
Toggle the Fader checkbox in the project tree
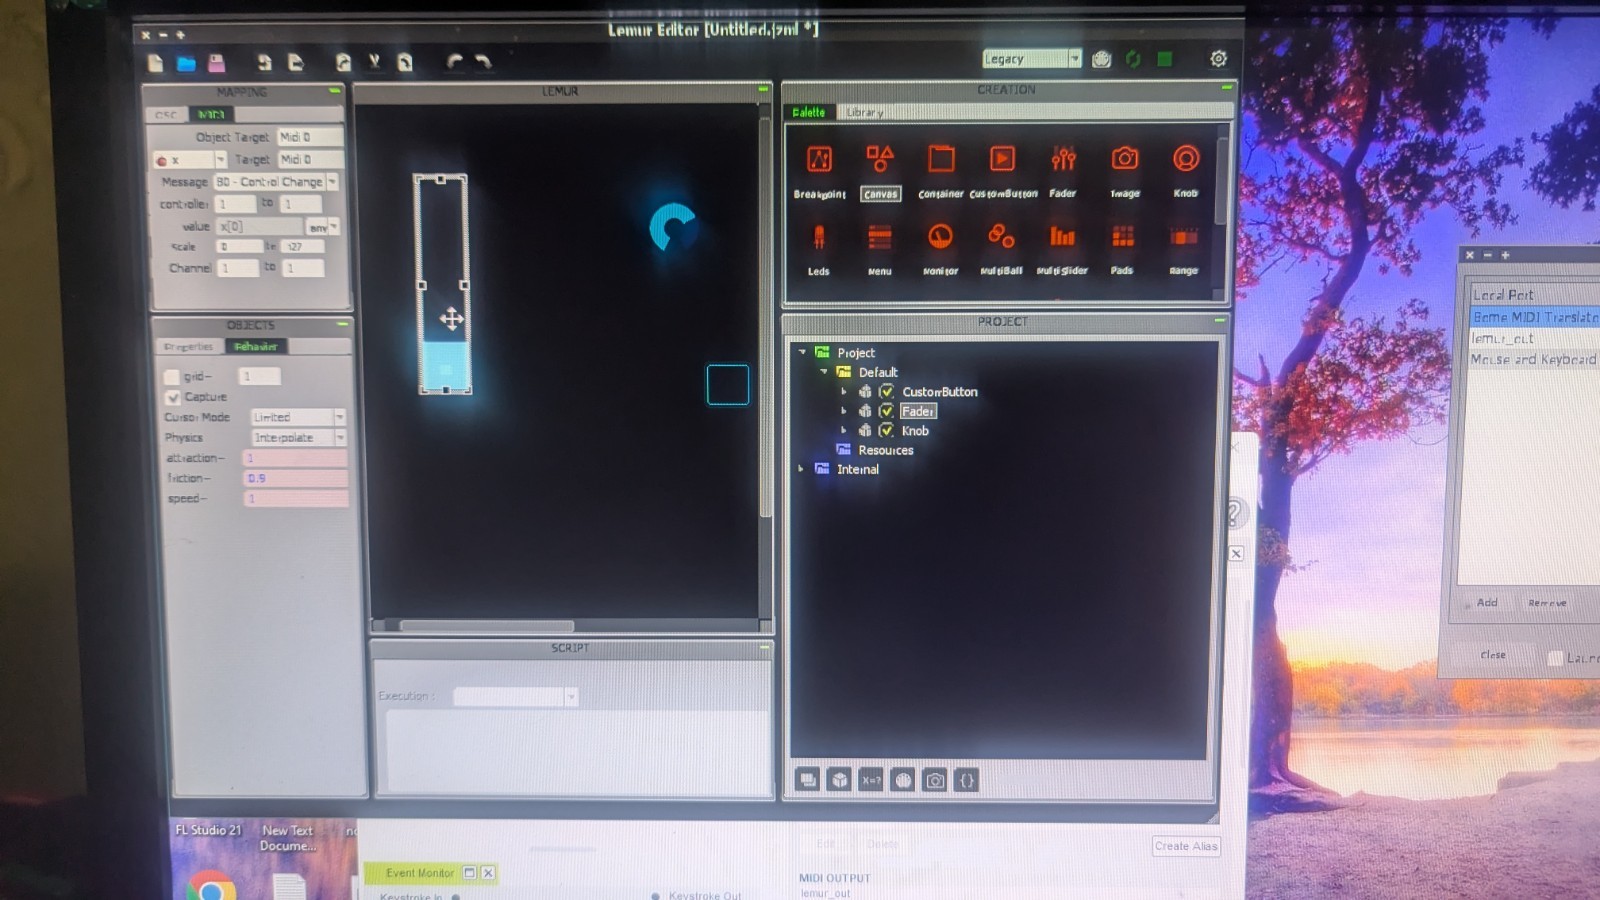[x=886, y=411]
